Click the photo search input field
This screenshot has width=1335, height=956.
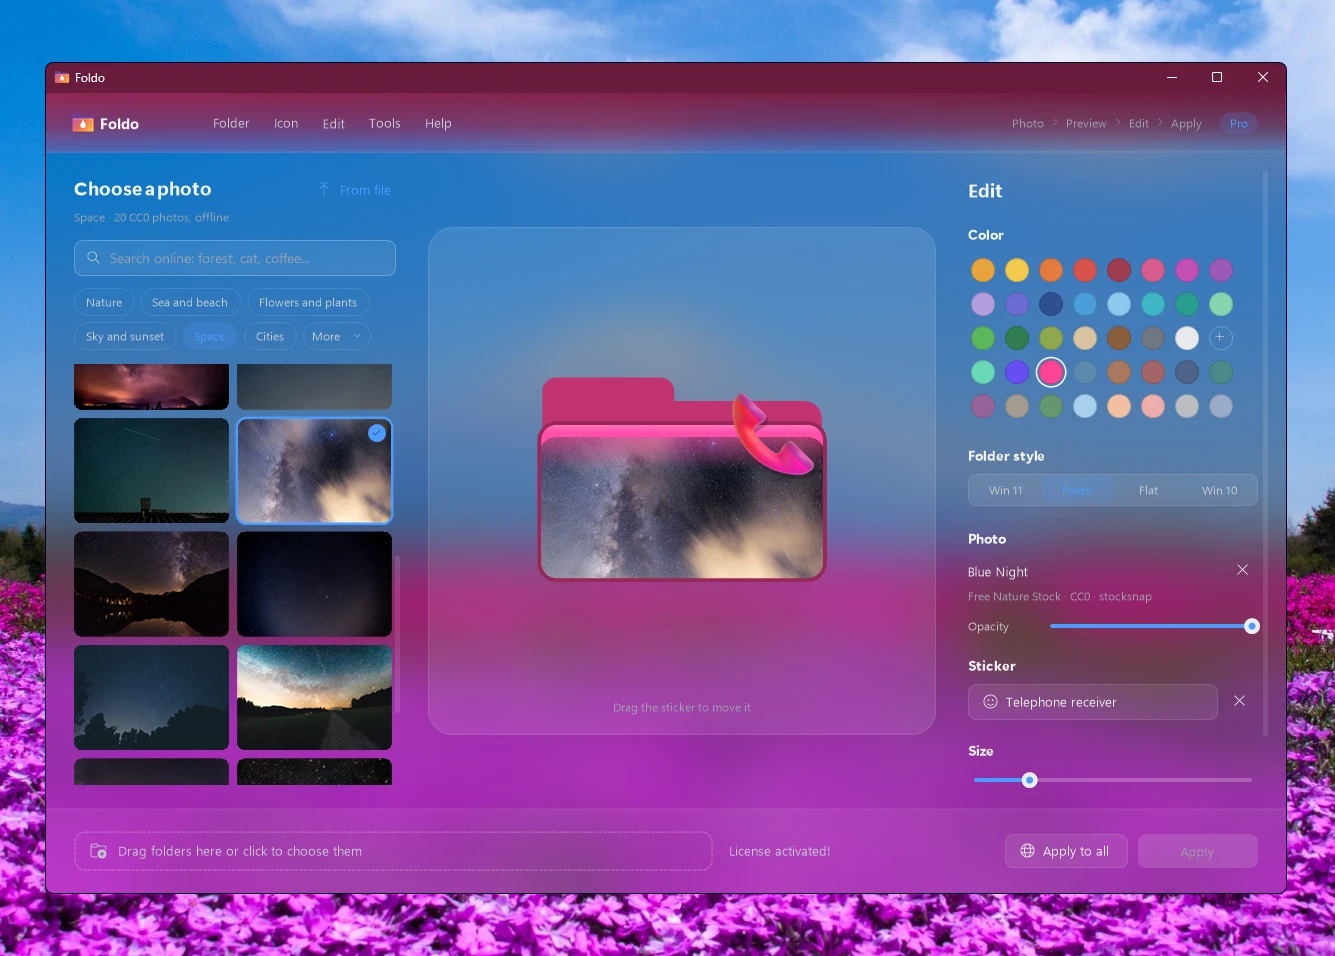[x=235, y=258]
